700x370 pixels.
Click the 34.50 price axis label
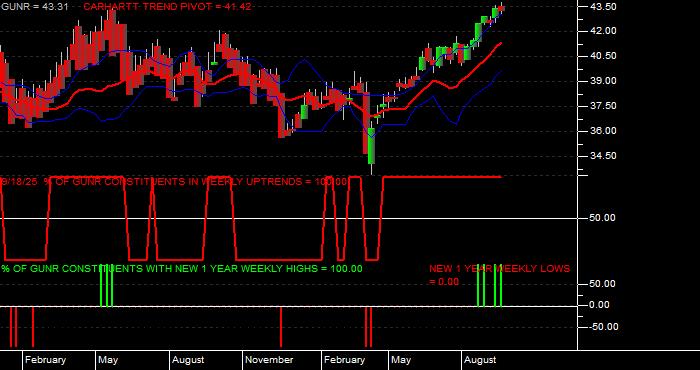[x=604, y=156]
